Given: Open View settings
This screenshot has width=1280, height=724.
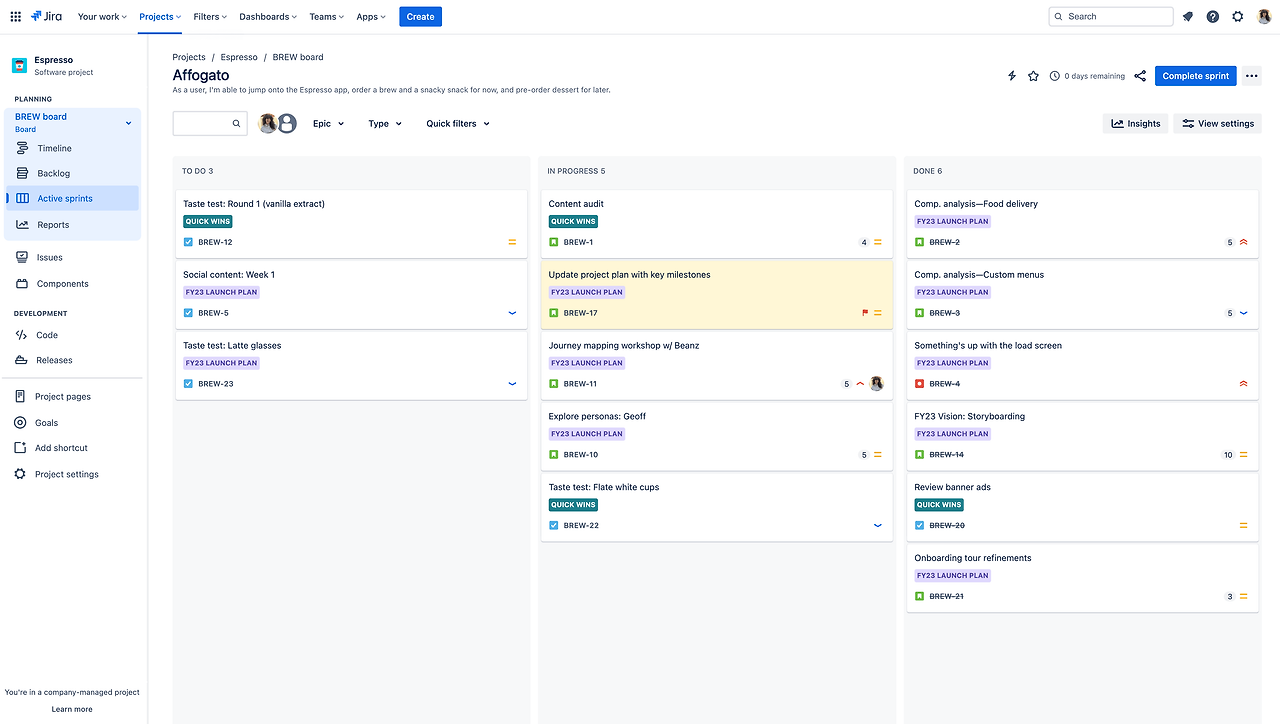Looking at the screenshot, I should [1217, 124].
